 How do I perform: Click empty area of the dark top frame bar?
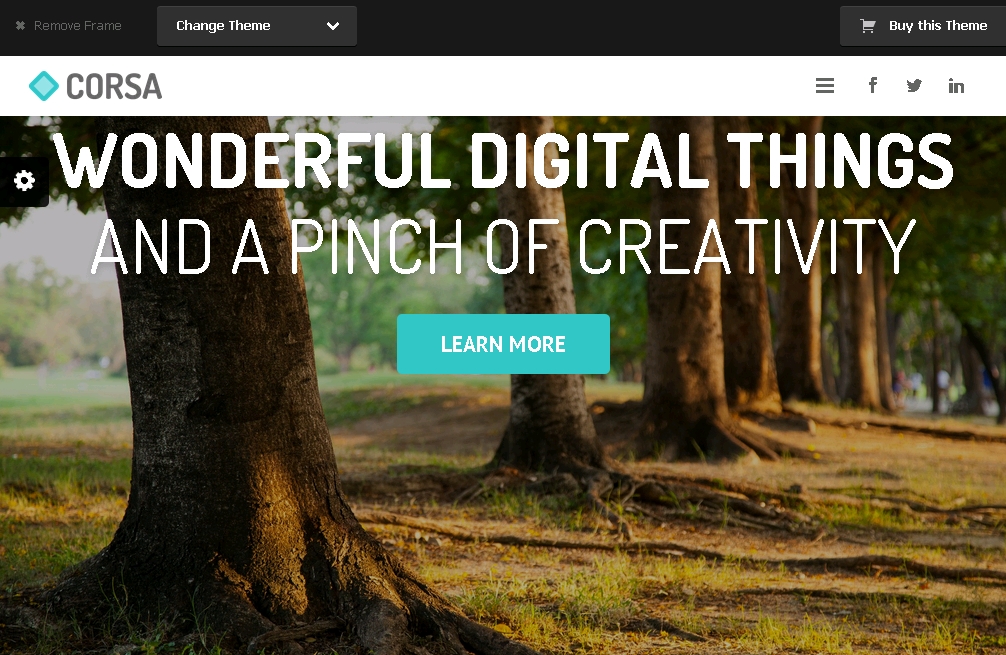pyautogui.click(x=597, y=27)
